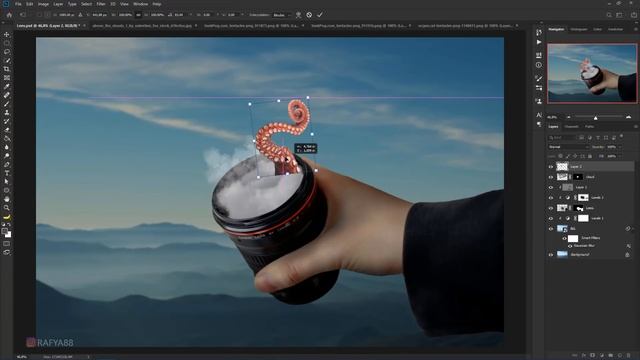Open the workspace switcher dropdown
This screenshot has width=640, height=360.
[x=620, y=15]
